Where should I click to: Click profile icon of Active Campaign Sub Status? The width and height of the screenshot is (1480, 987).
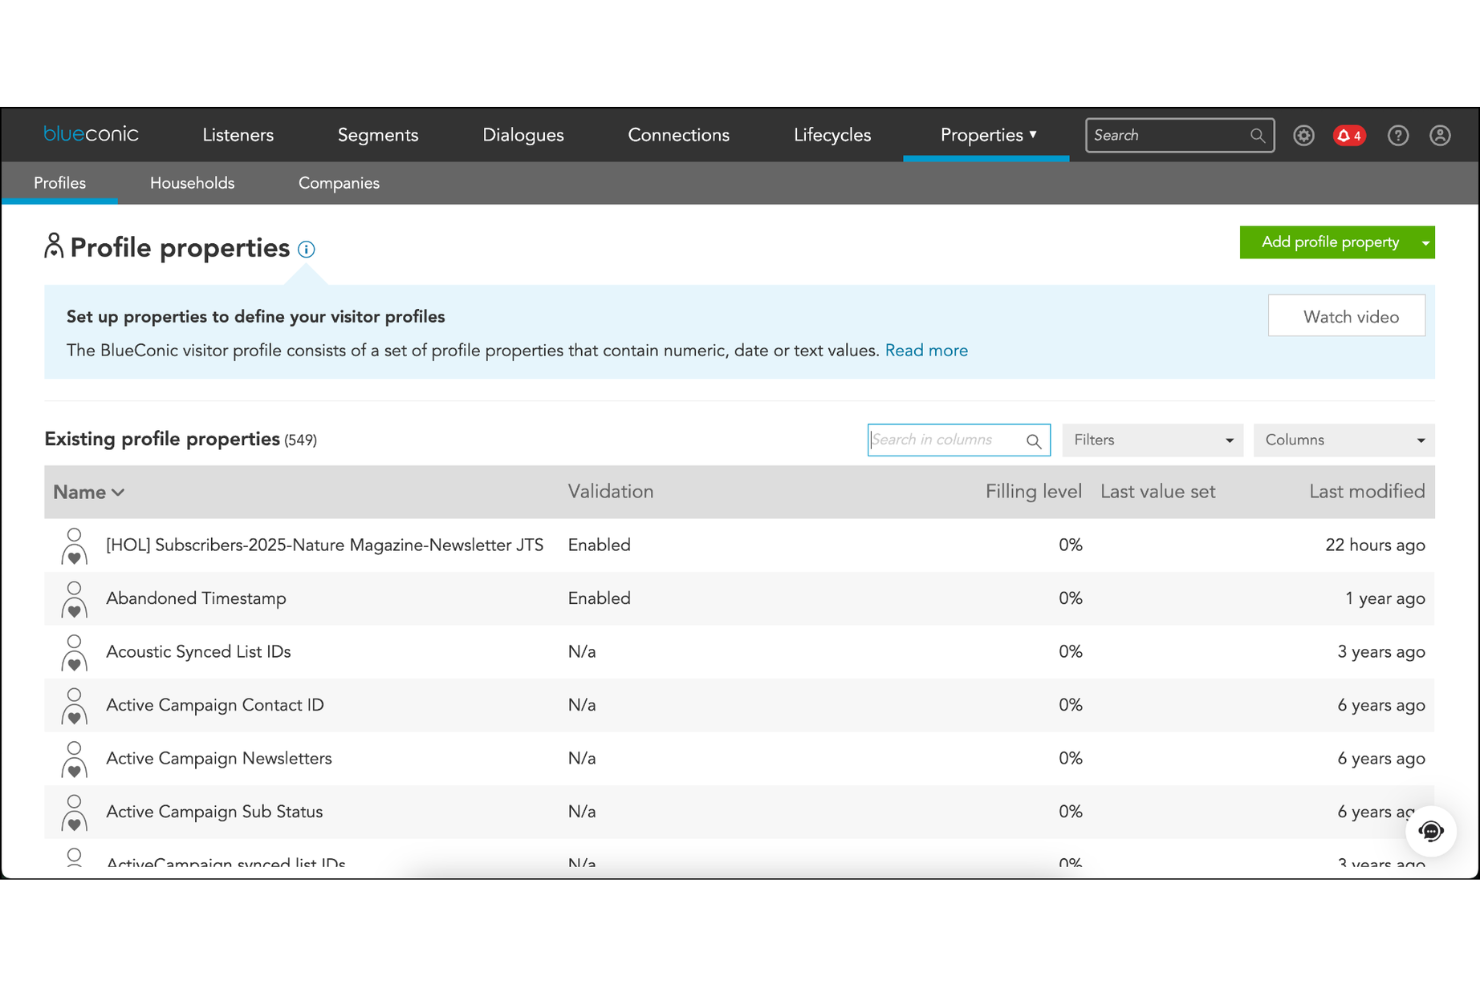[74, 813]
